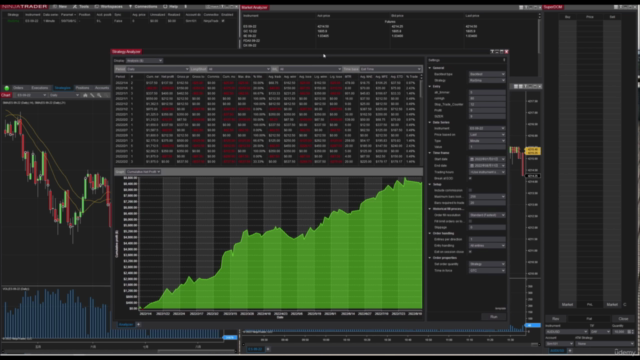Open the Help menu
The height and width of the screenshot is (360, 640).
pyautogui.click(x=171, y=7)
